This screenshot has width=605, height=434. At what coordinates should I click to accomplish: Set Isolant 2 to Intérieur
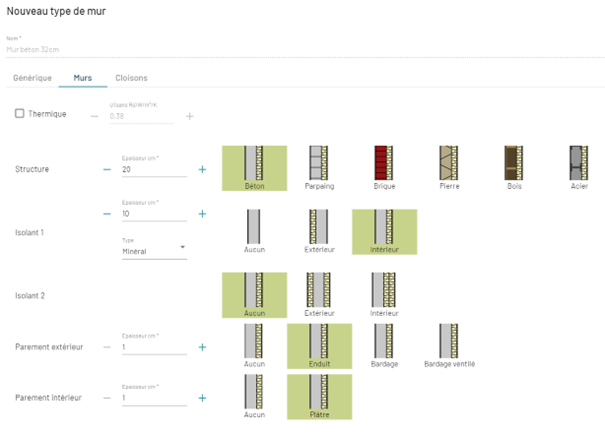click(x=384, y=295)
